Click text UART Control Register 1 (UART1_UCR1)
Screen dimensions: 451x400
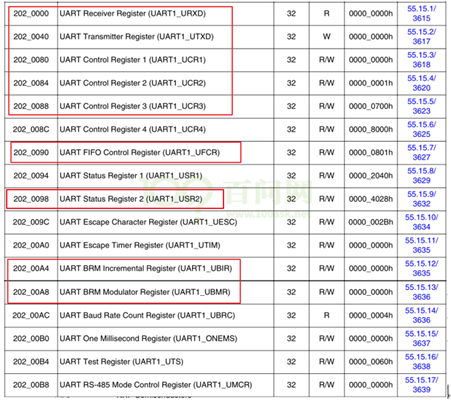(x=133, y=60)
